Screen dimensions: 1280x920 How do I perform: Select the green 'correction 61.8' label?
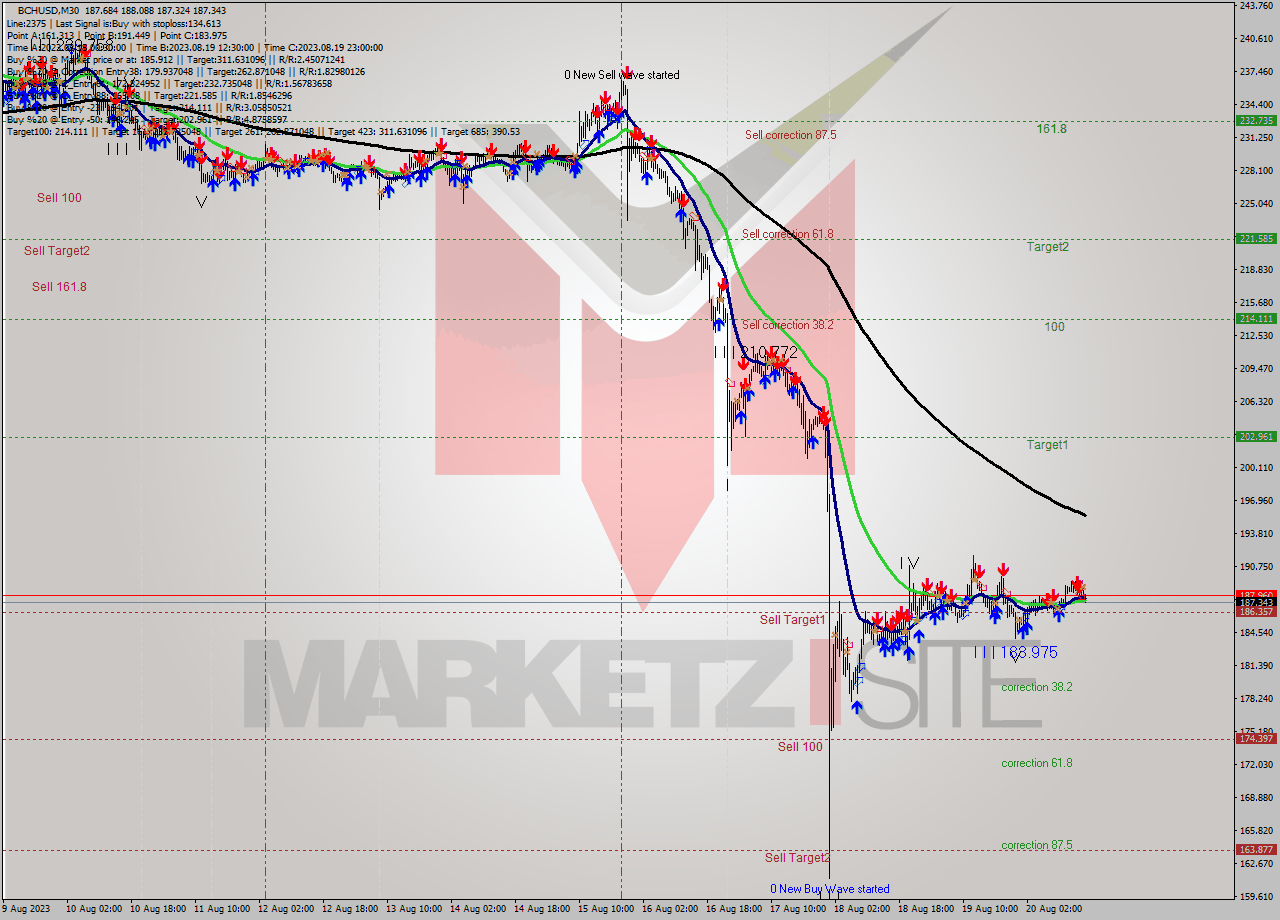tap(1037, 763)
